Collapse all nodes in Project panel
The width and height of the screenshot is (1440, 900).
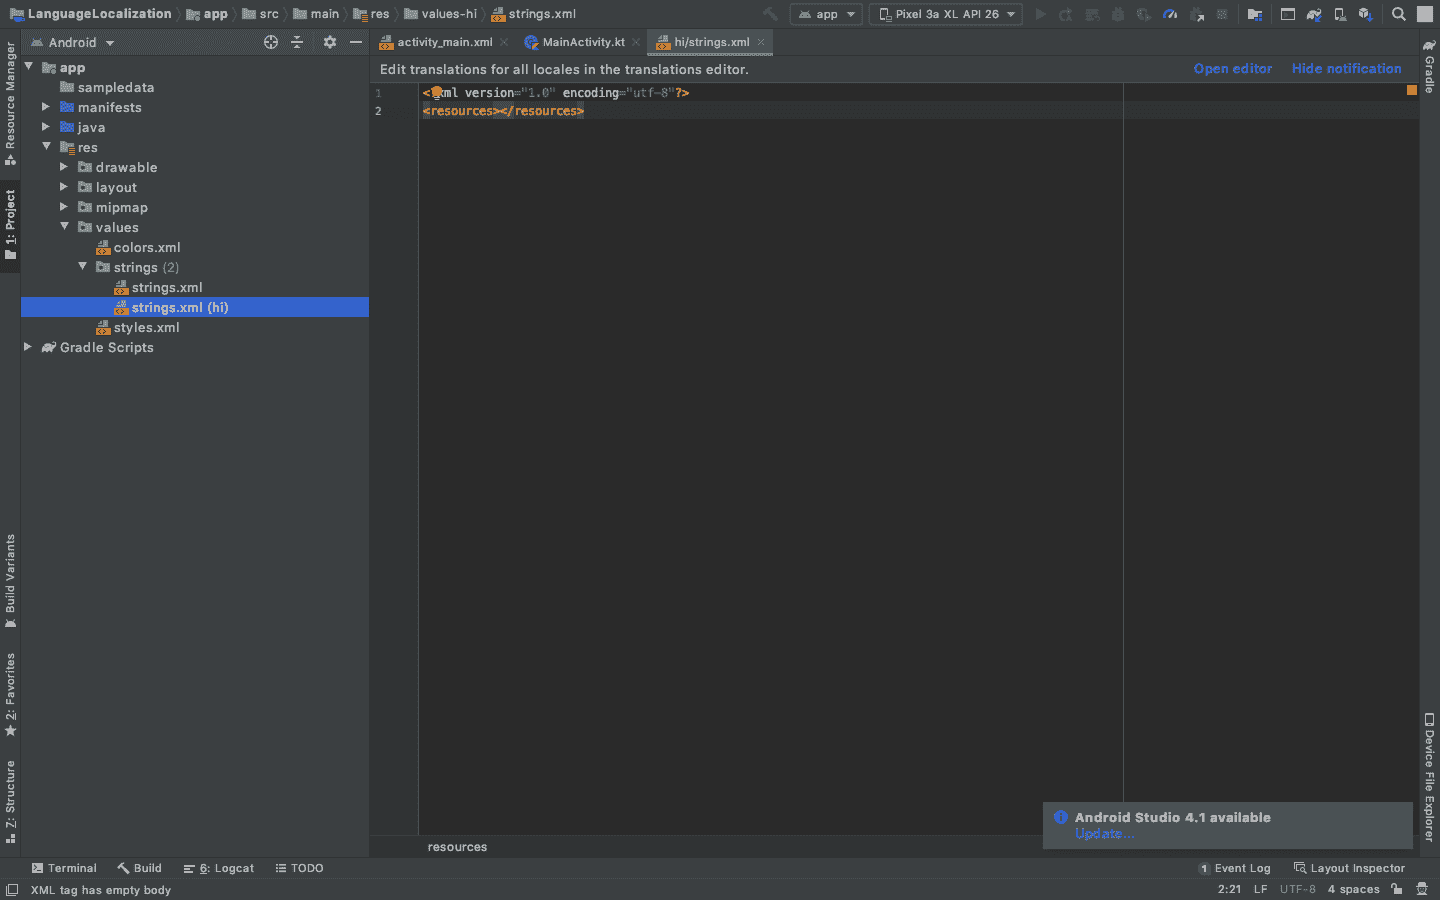click(297, 42)
